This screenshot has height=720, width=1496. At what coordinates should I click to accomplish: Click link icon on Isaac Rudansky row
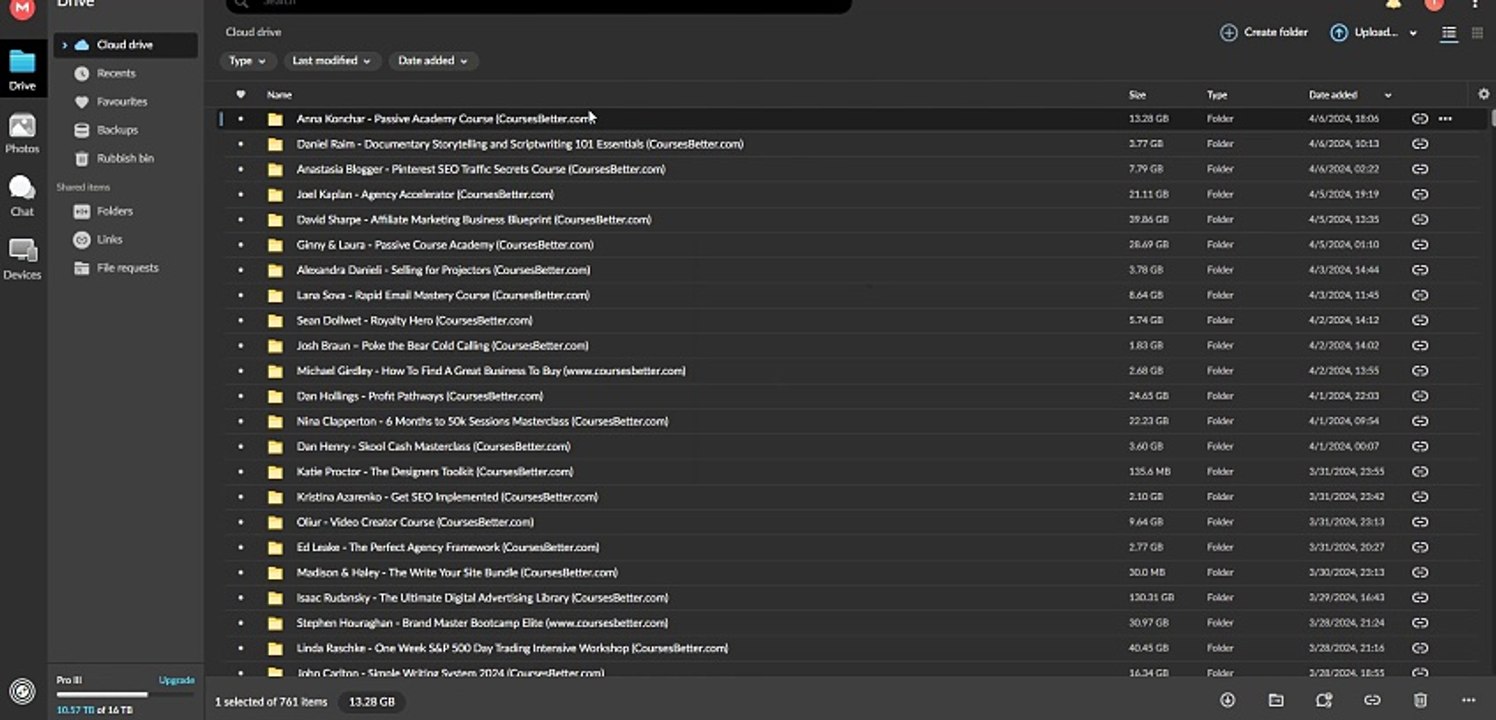(1420, 598)
